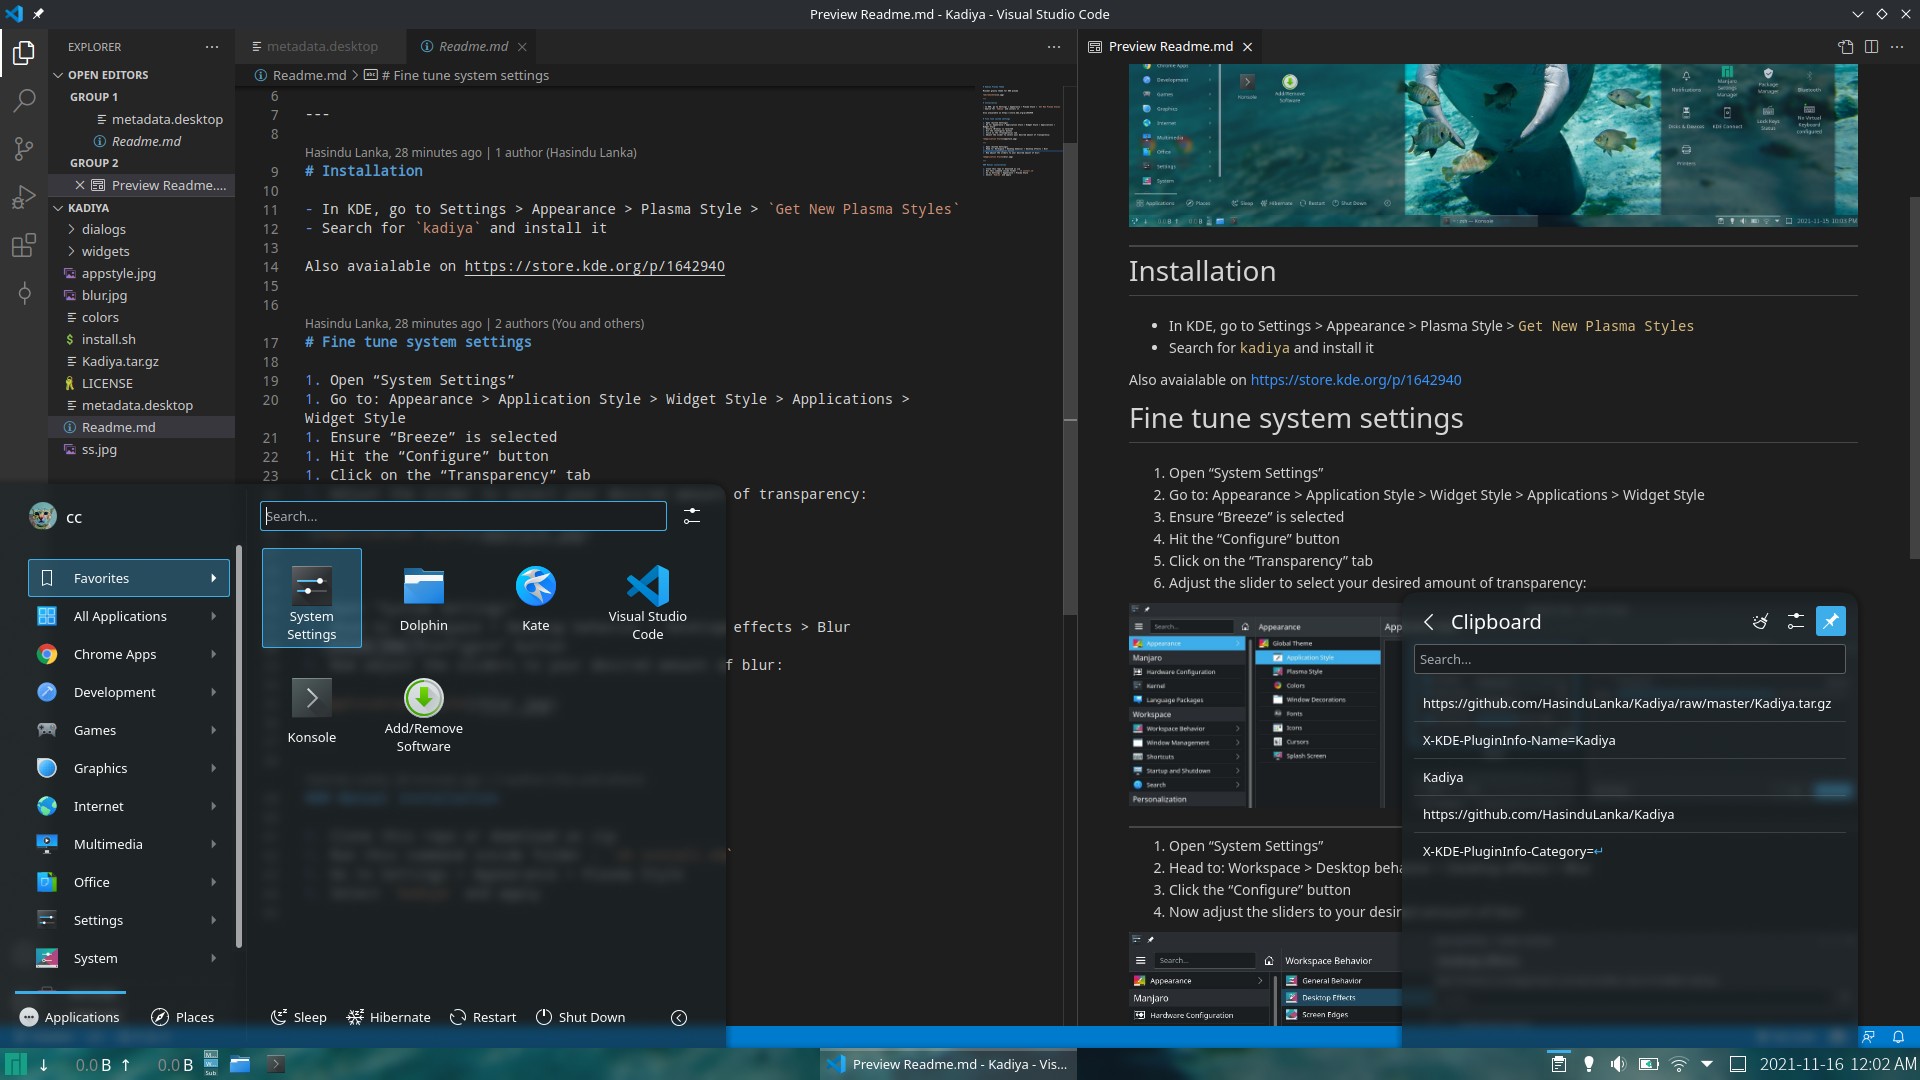
Task: Go back from the Clipboard widget
Action: [1429, 622]
